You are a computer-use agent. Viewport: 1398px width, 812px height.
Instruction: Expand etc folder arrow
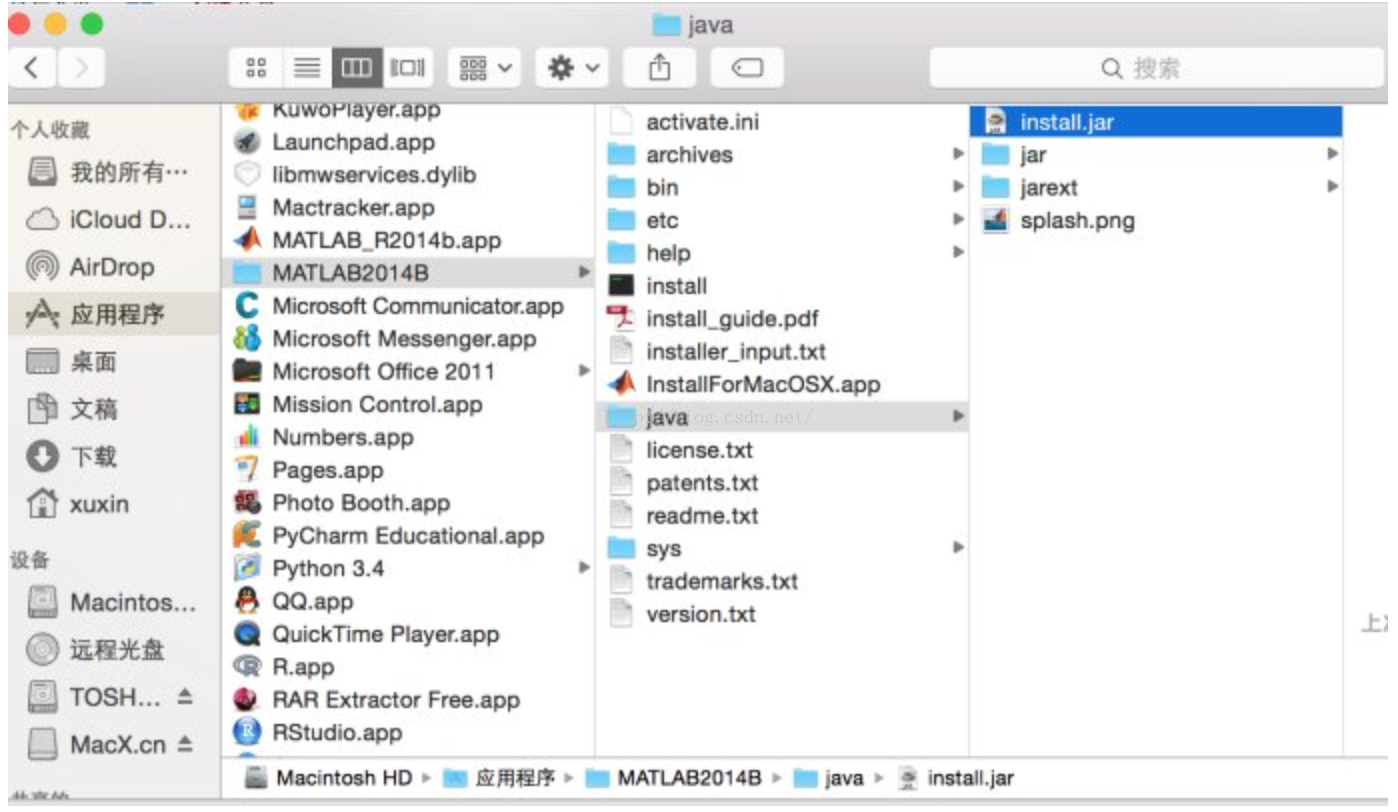pyautogui.click(x=958, y=220)
